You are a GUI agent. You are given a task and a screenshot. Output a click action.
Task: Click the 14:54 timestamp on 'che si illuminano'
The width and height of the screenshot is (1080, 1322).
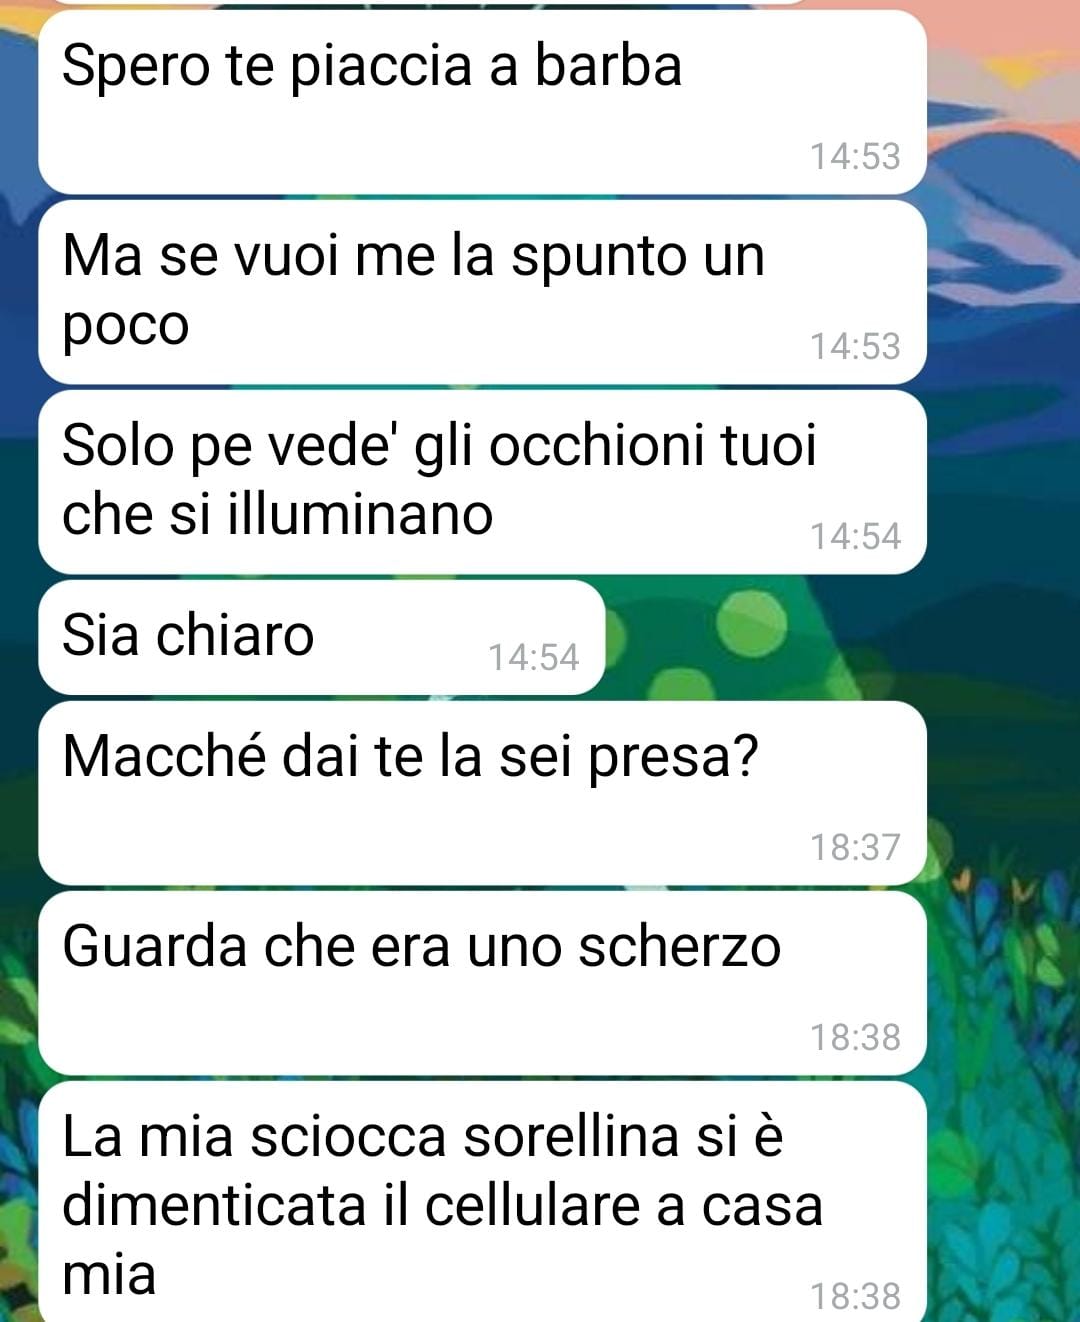coord(855,537)
